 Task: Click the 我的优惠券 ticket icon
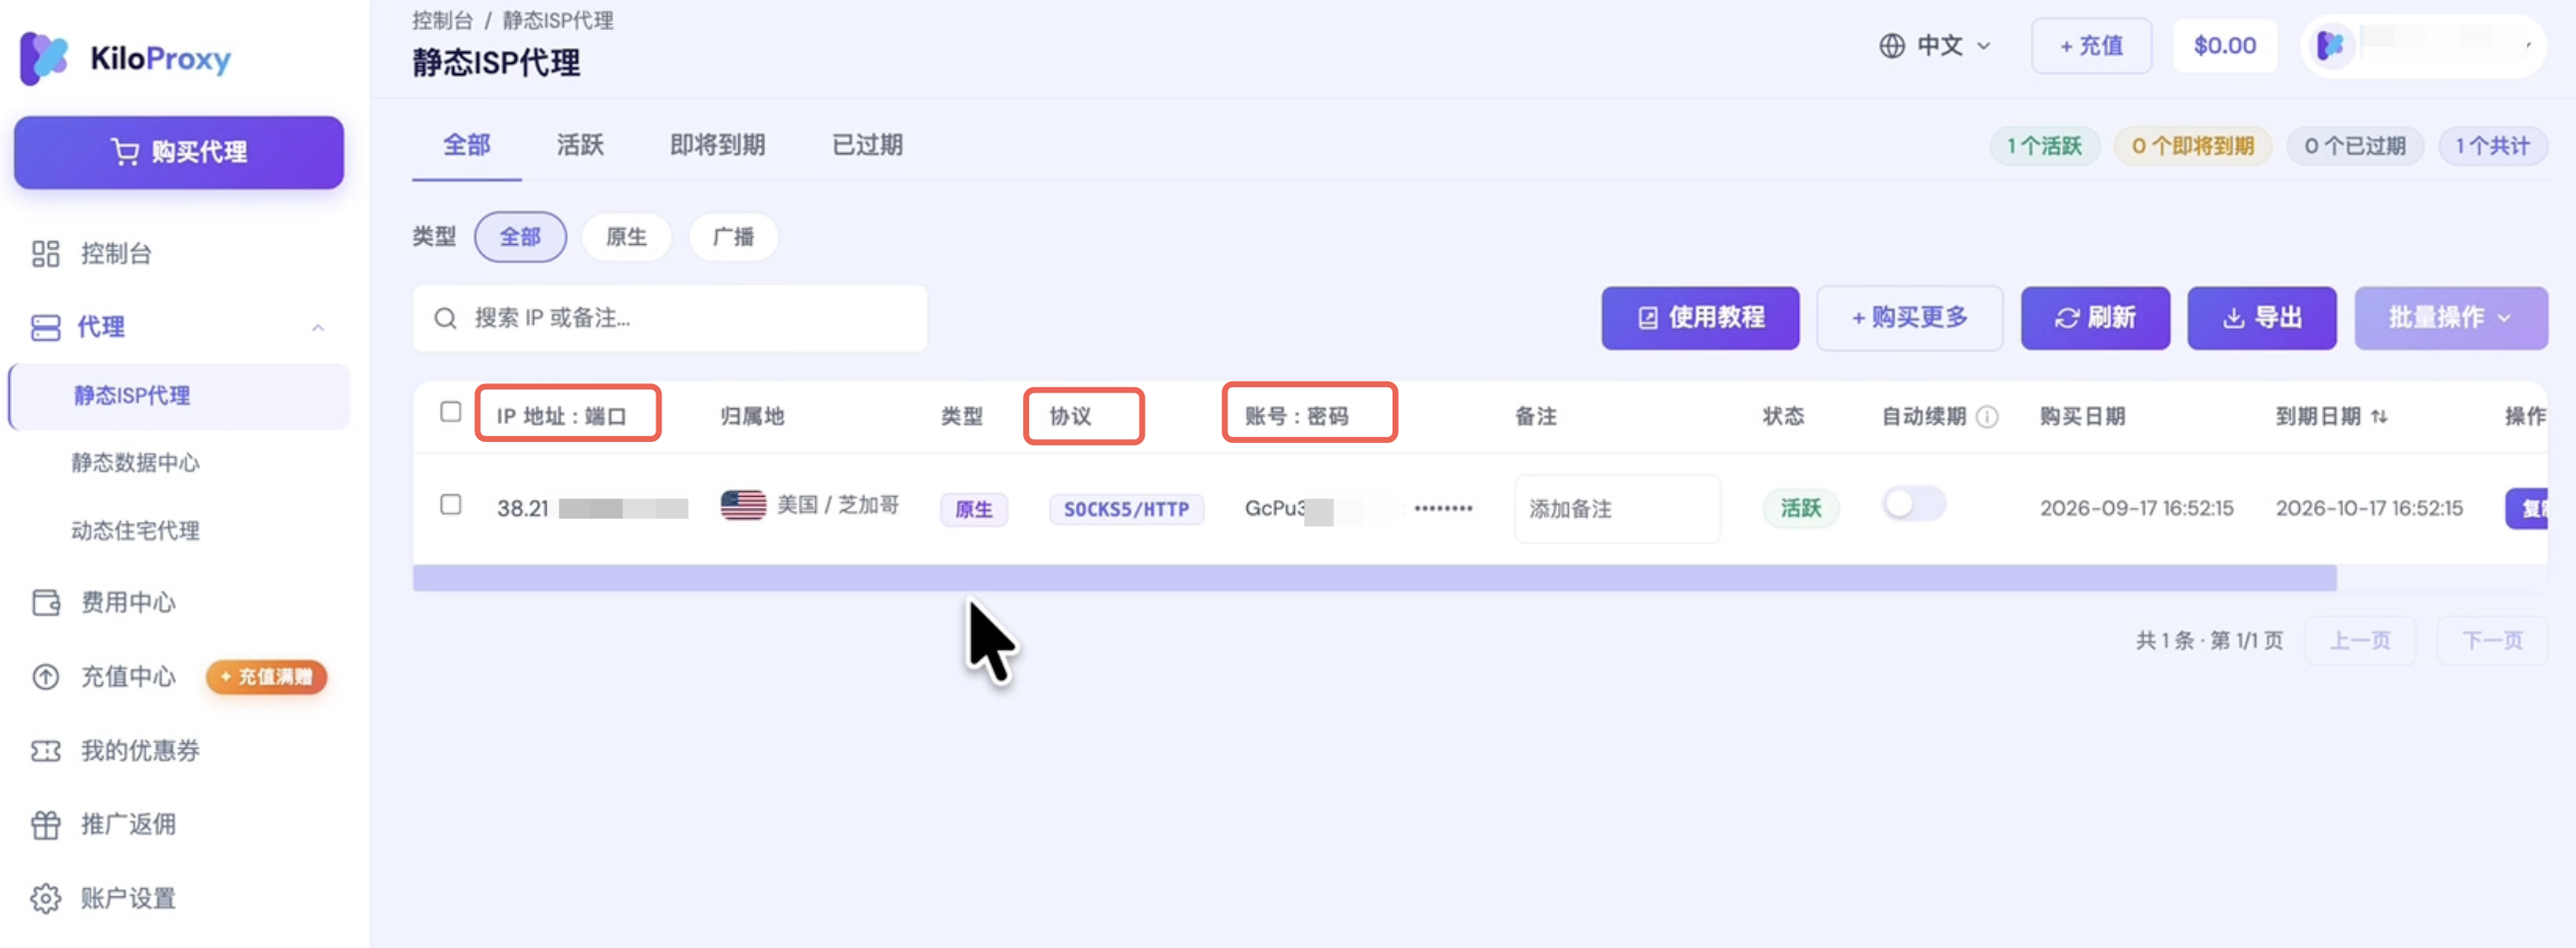pos(46,751)
